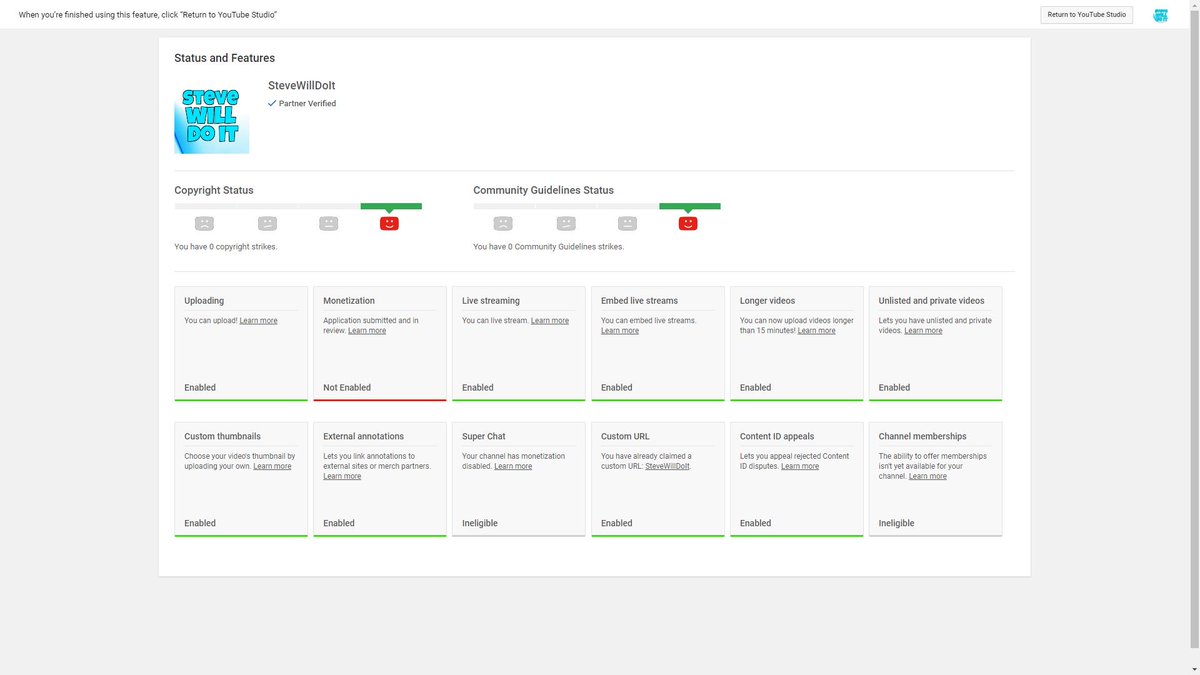Click the 'When you're finished using this feature' notice
This screenshot has height=675, width=1200.
coord(148,15)
